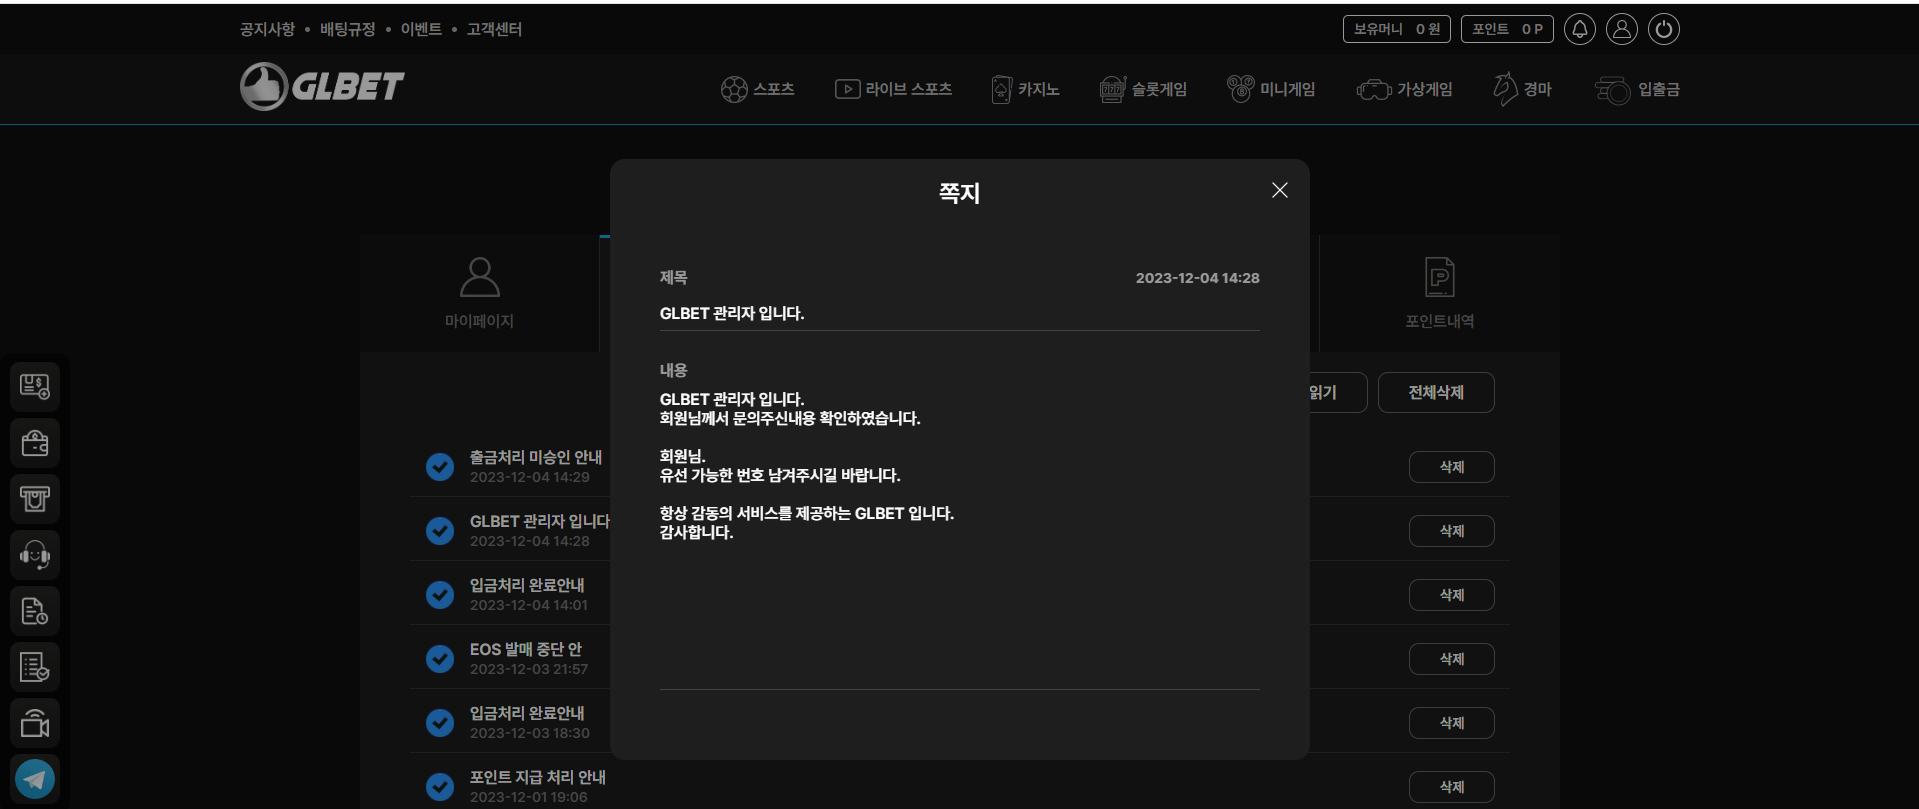The width and height of the screenshot is (1919, 809).
Task: Toggle checkbox for 출금처리 미승인 안내 message
Action: [440, 467]
